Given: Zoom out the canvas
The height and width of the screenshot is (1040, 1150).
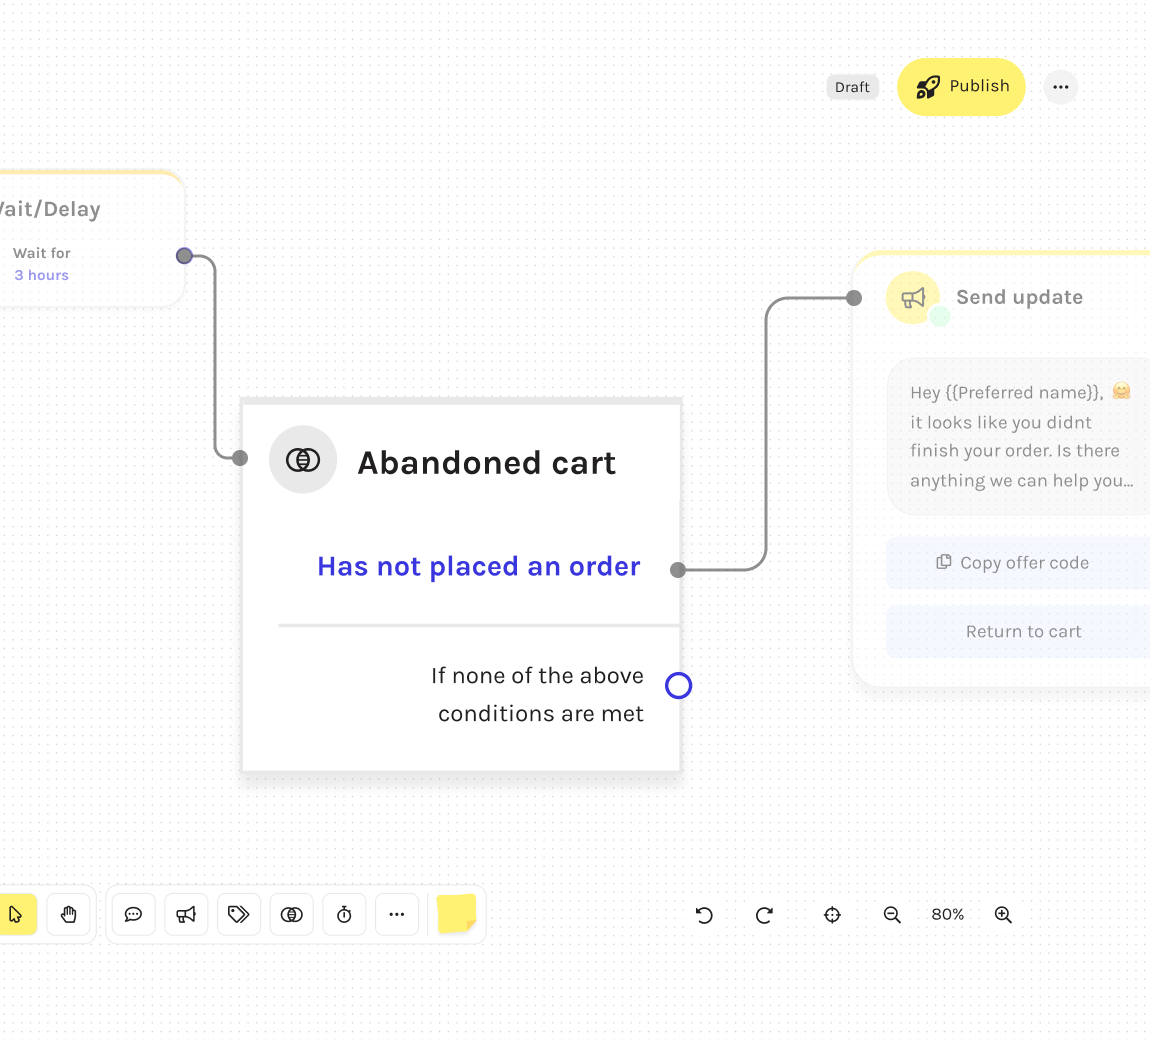Looking at the screenshot, I should click(892, 915).
